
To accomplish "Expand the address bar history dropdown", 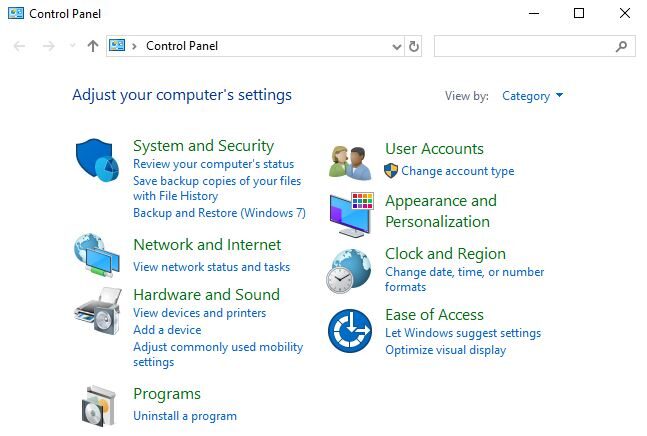I will point(396,46).
